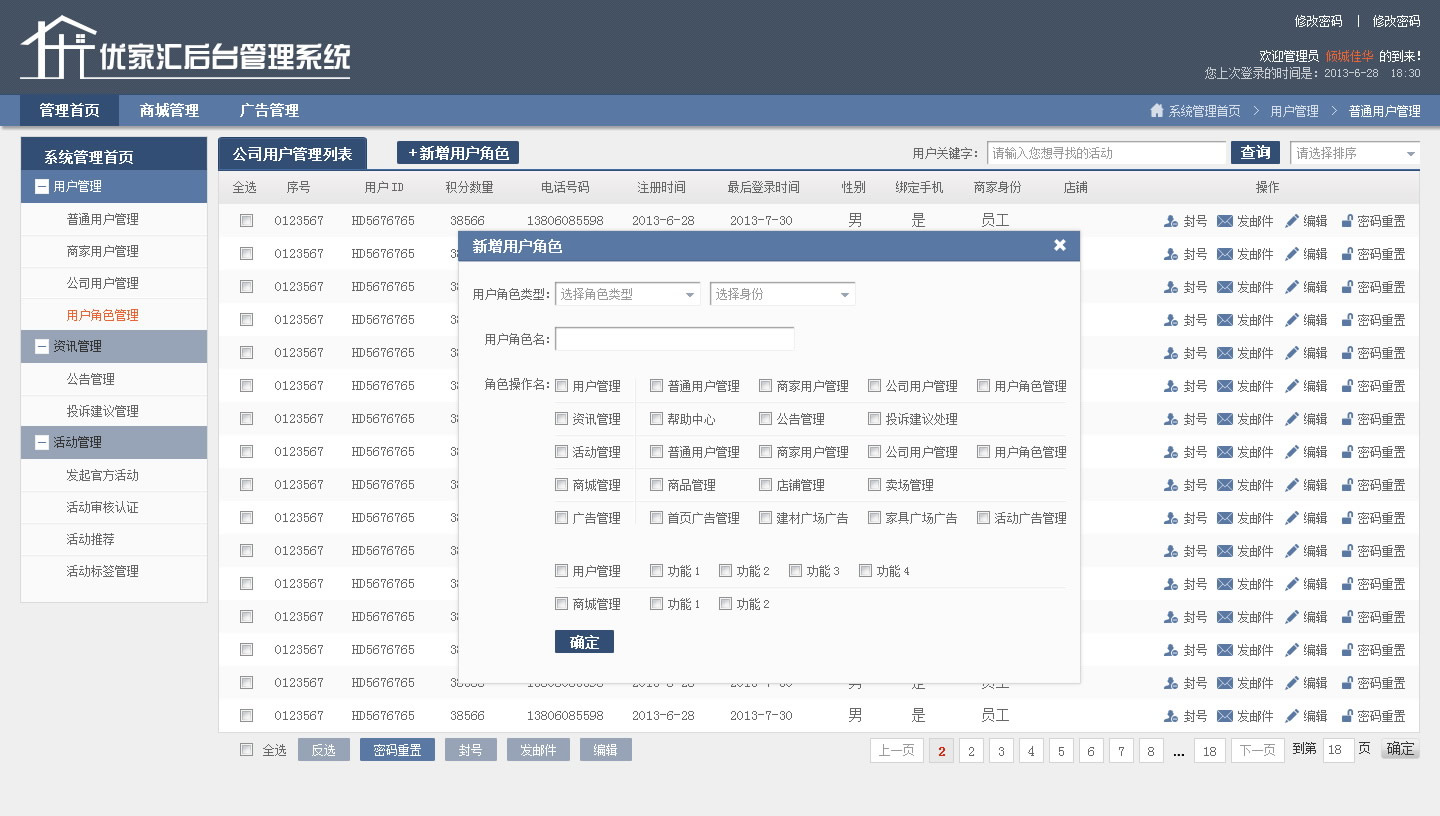1440x816 pixels.
Task: Click the 发邮件 envelope icon in the first row
Action: coord(1225,221)
